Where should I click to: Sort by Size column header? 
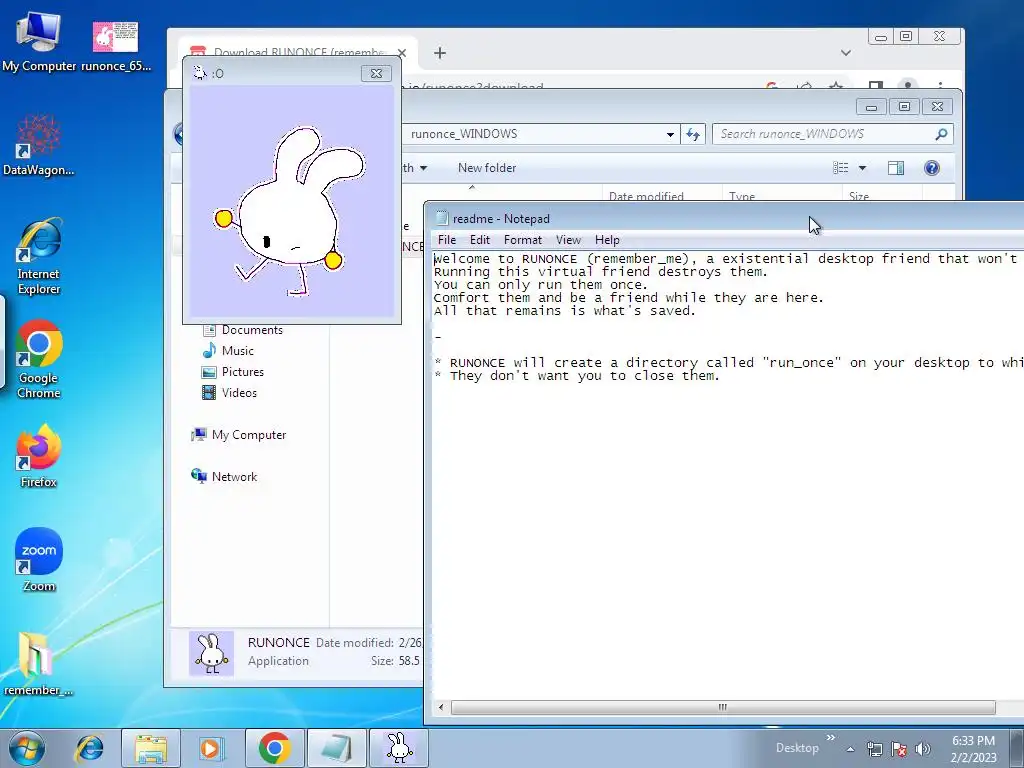pyautogui.click(x=882, y=195)
